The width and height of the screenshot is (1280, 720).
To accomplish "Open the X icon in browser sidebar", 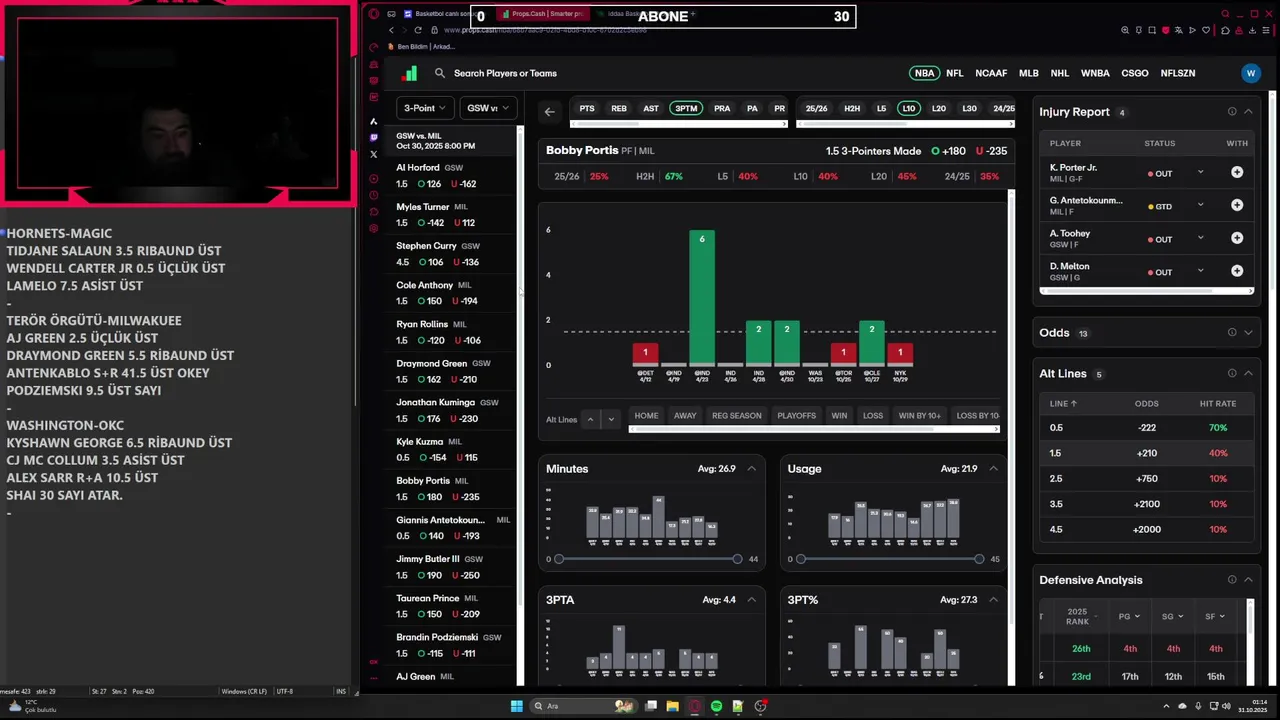I will tap(374, 154).
